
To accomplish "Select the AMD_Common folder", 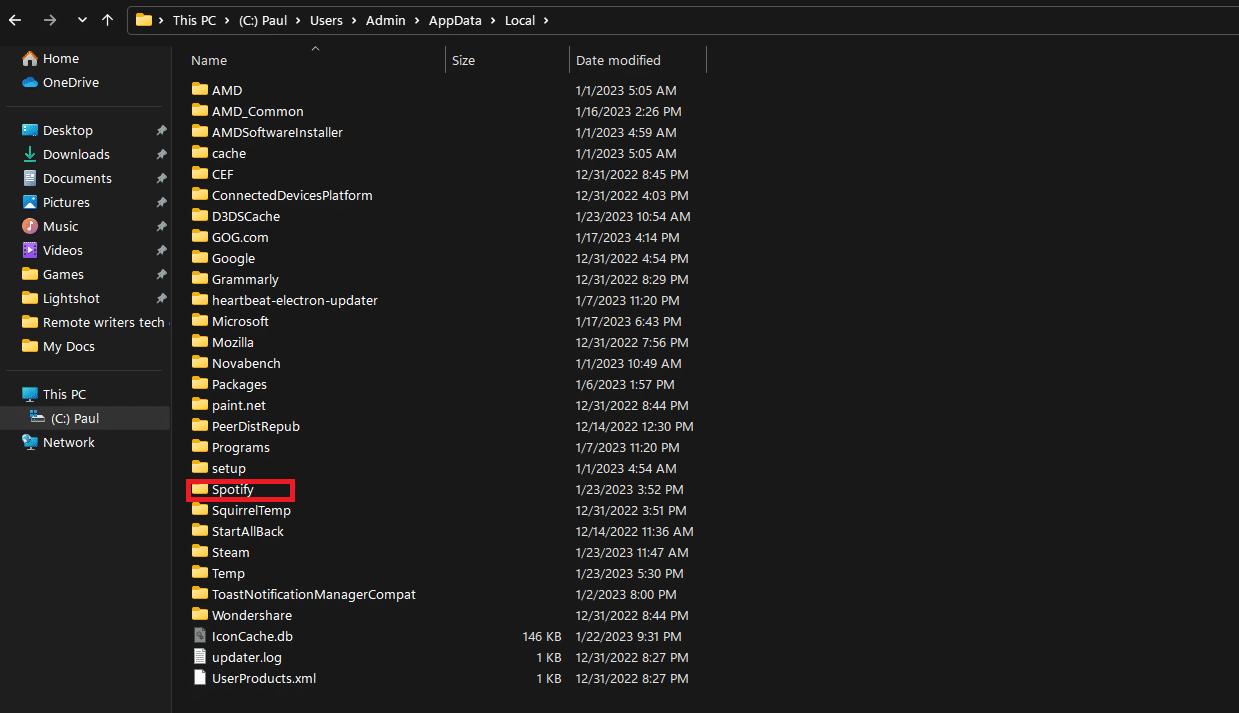I will (247, 111).
